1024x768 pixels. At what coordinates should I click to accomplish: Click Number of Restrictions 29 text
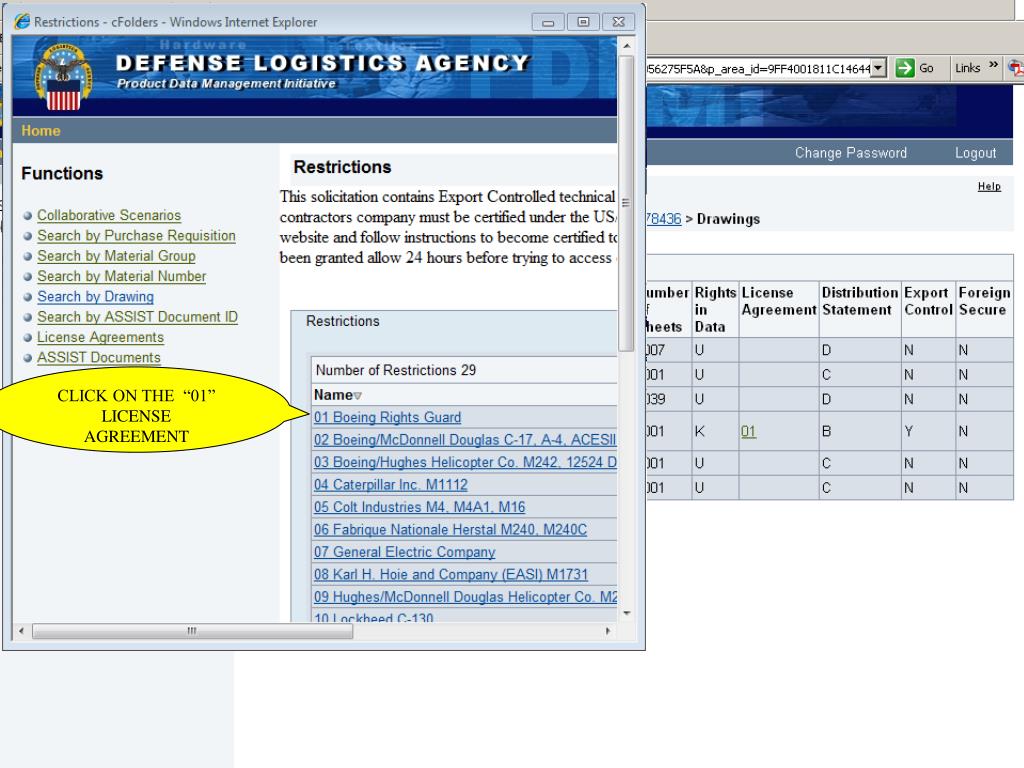coord(396,370)
